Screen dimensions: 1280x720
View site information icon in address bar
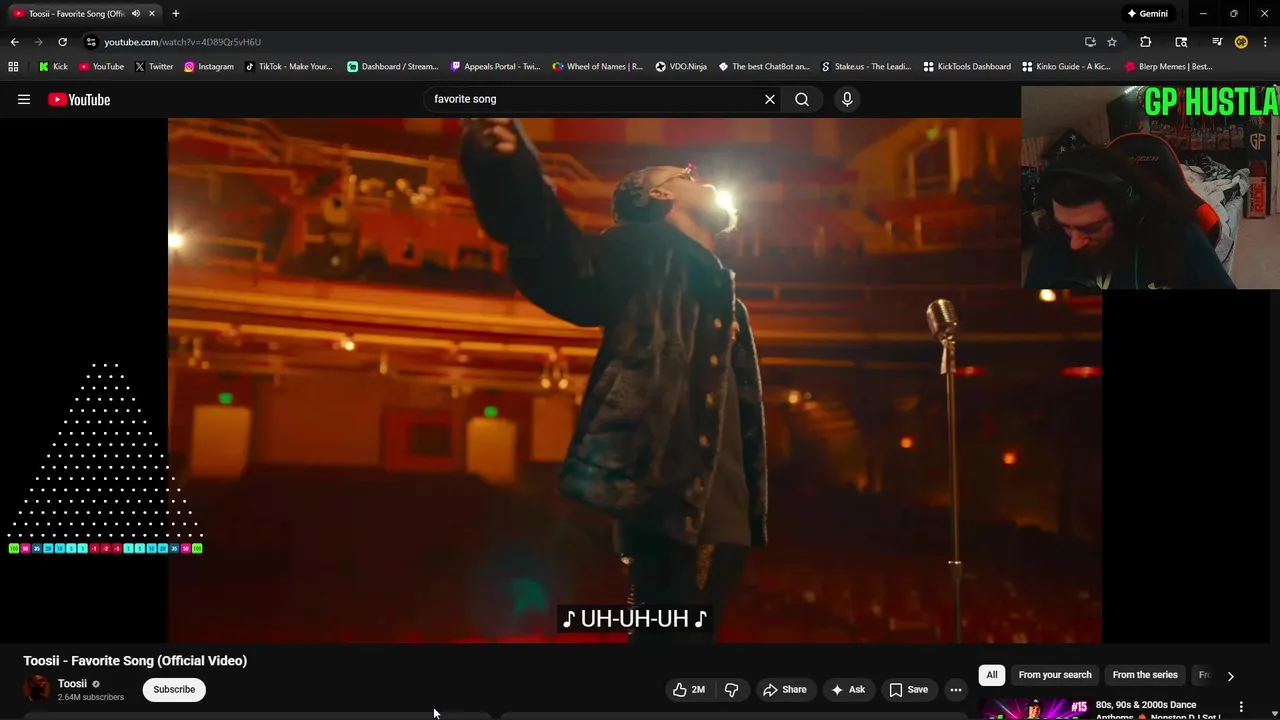(x=91, y=42)
